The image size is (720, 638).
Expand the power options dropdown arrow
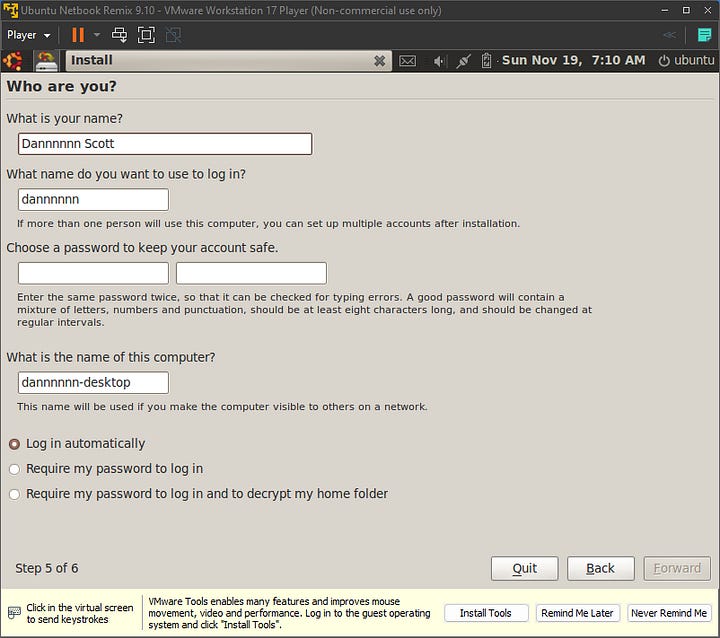(96, 35)
